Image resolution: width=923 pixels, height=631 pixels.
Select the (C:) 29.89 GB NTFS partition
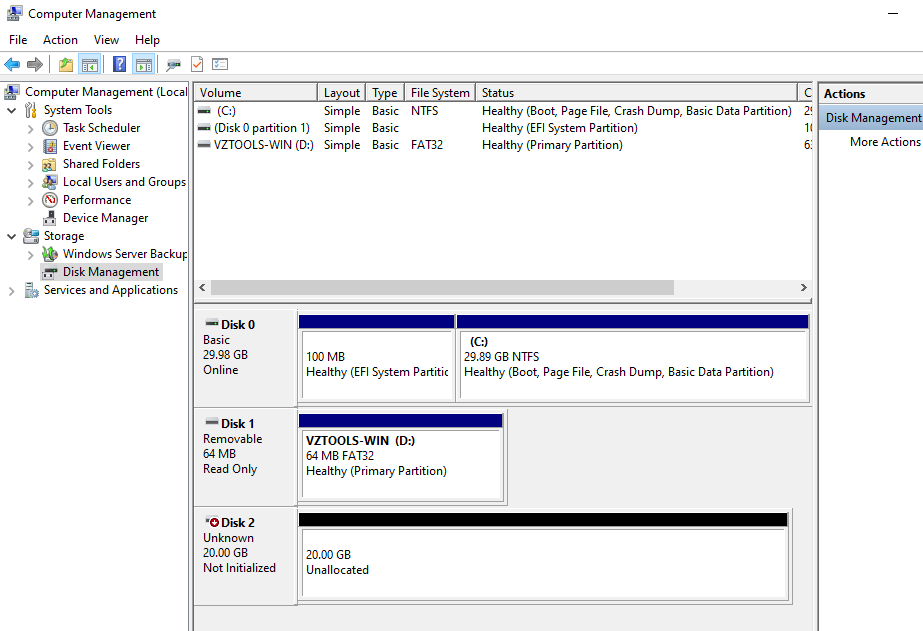633,358
